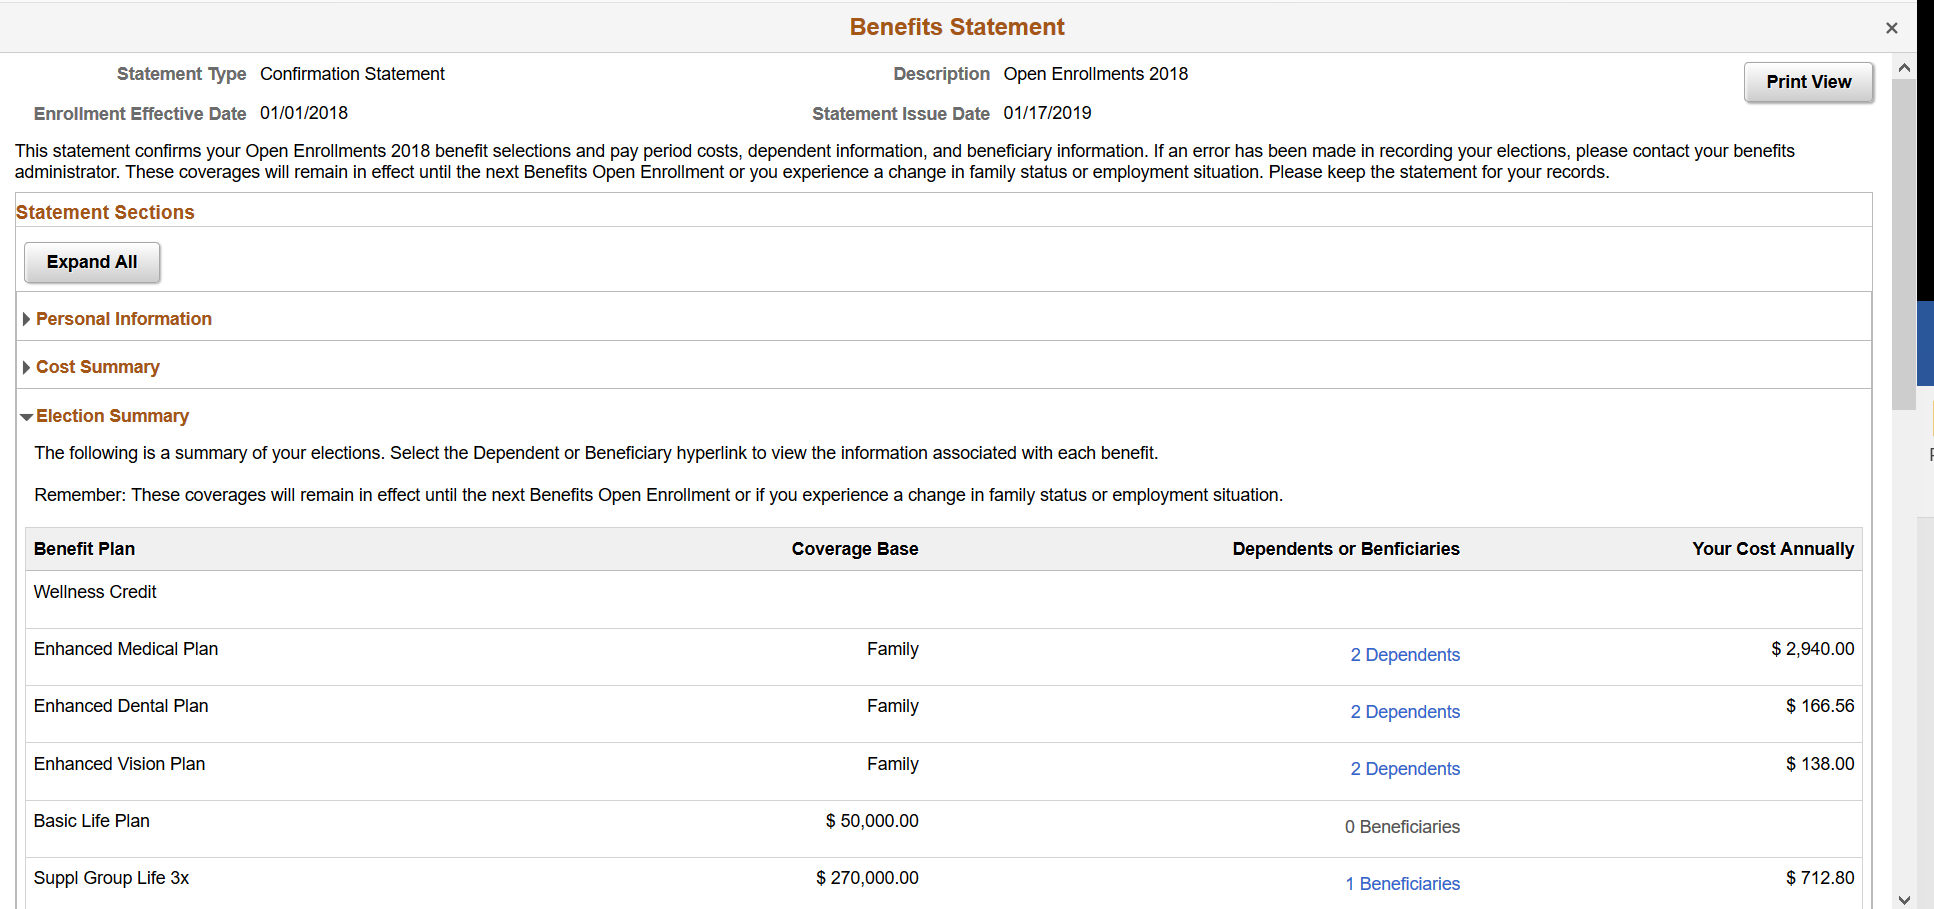Open Enhanced Dental Plan 2 Dependents link
Screen dimensions: 1934x909
coord(1405,712)
